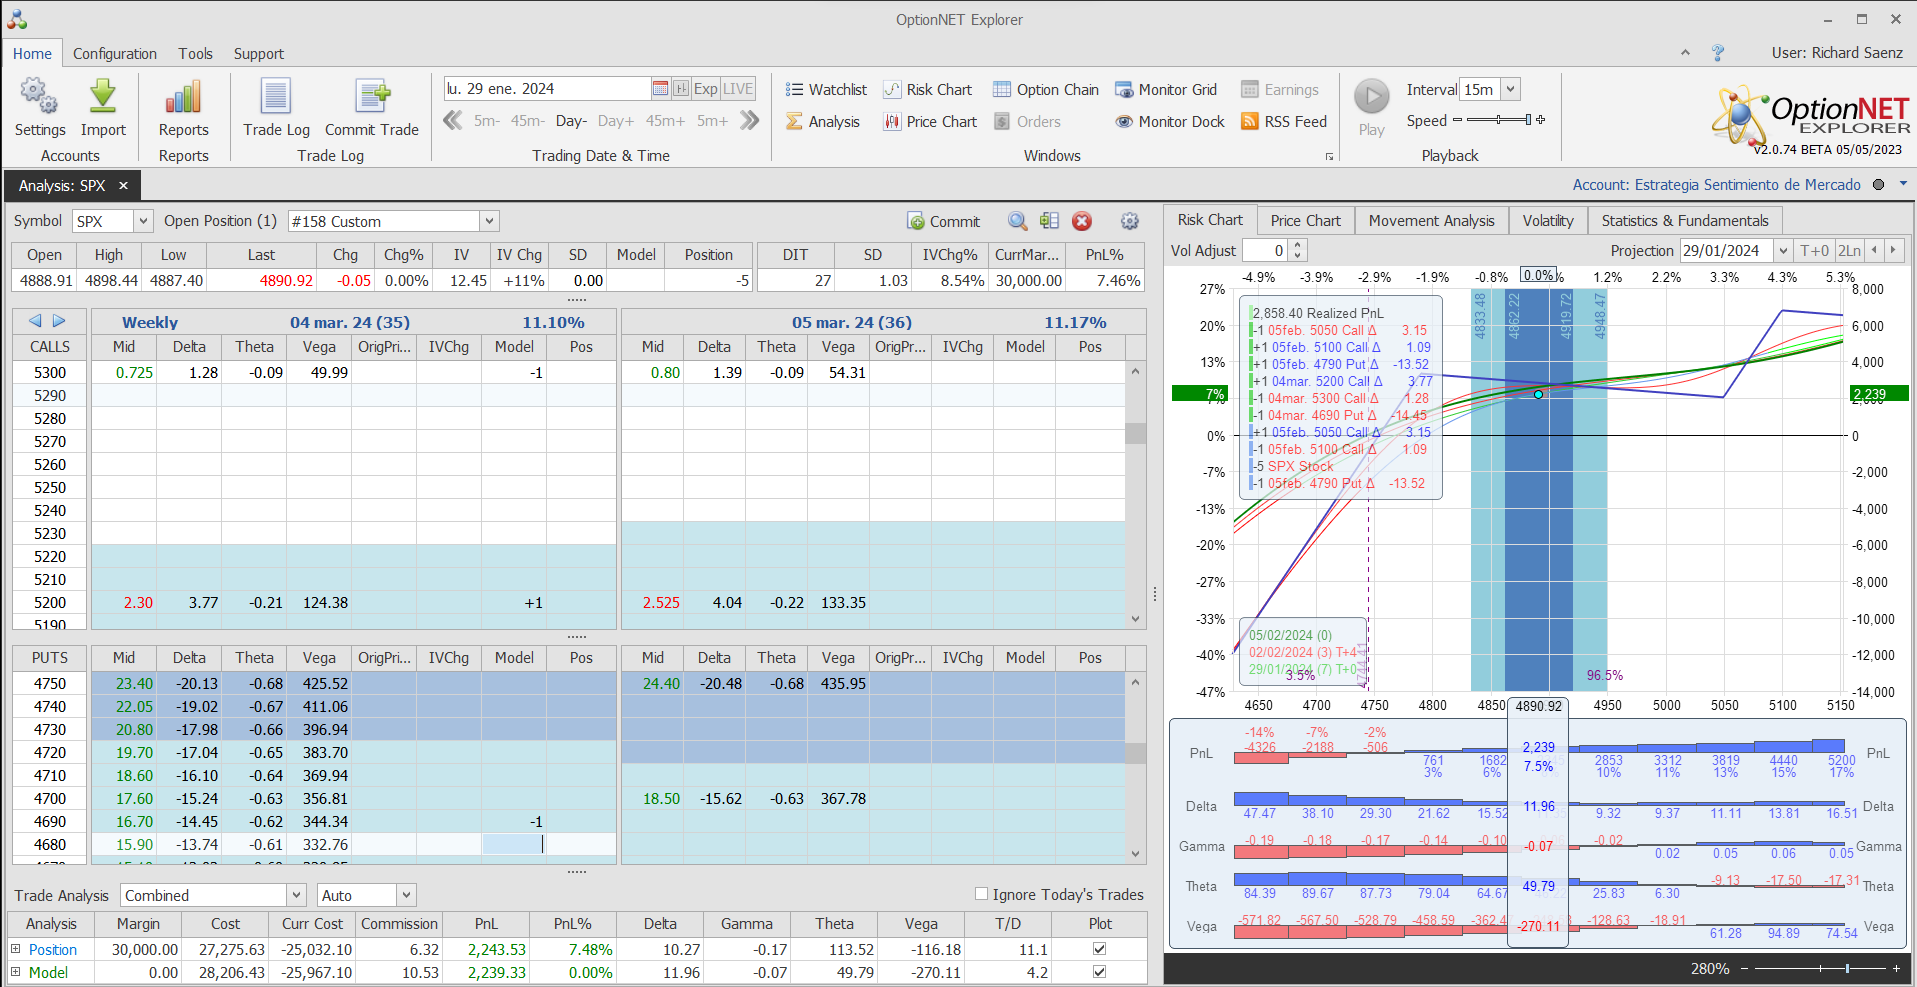Switch to the Movement Analysis tab
This screenshot has height=987, width=1917.
tap(1431, 221)
